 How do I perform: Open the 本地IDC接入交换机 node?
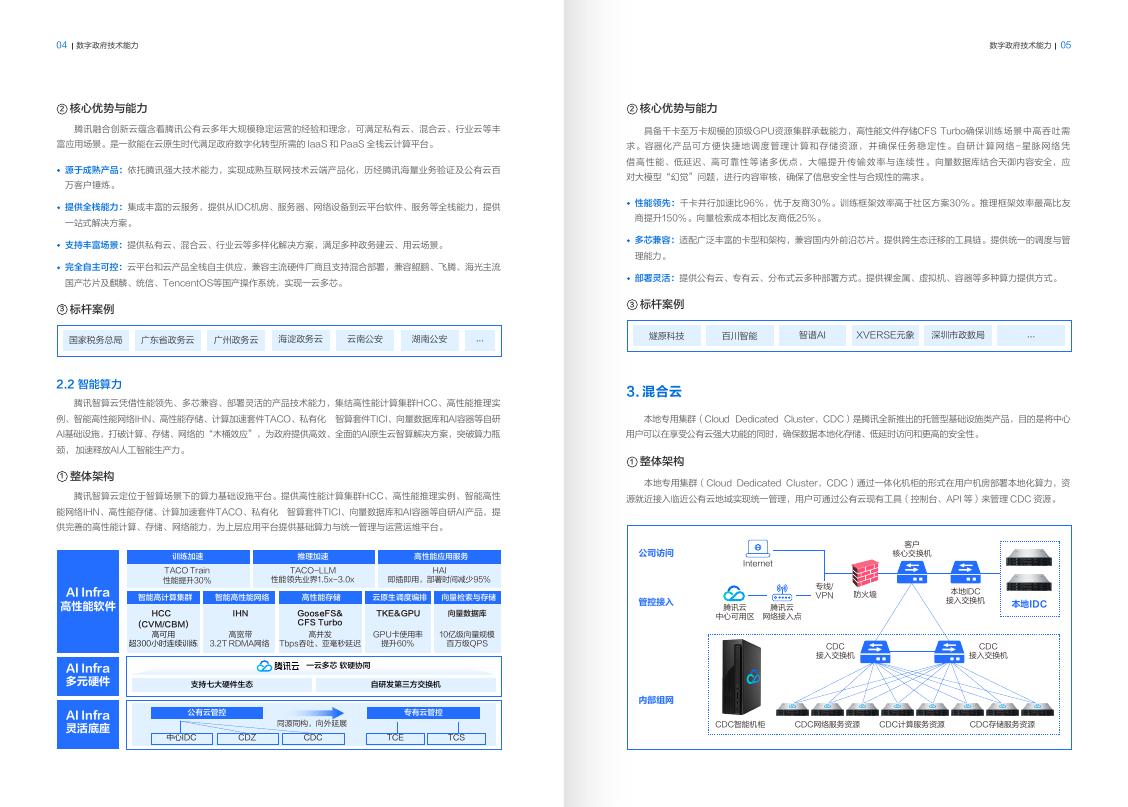pyautogui.click(x=966, y=573)
